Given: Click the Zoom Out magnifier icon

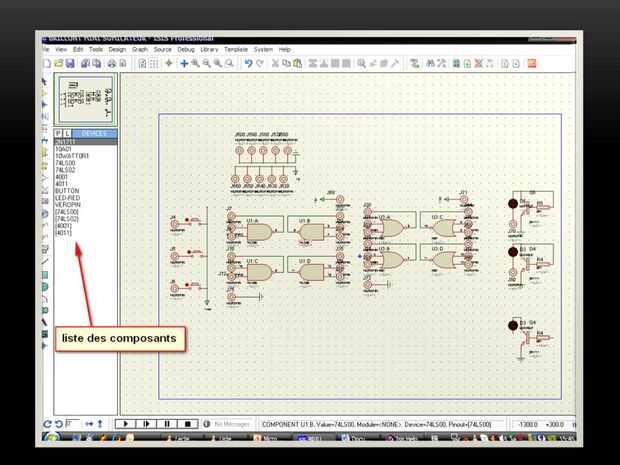Looking at the screenshot, I should coord(206,63).
